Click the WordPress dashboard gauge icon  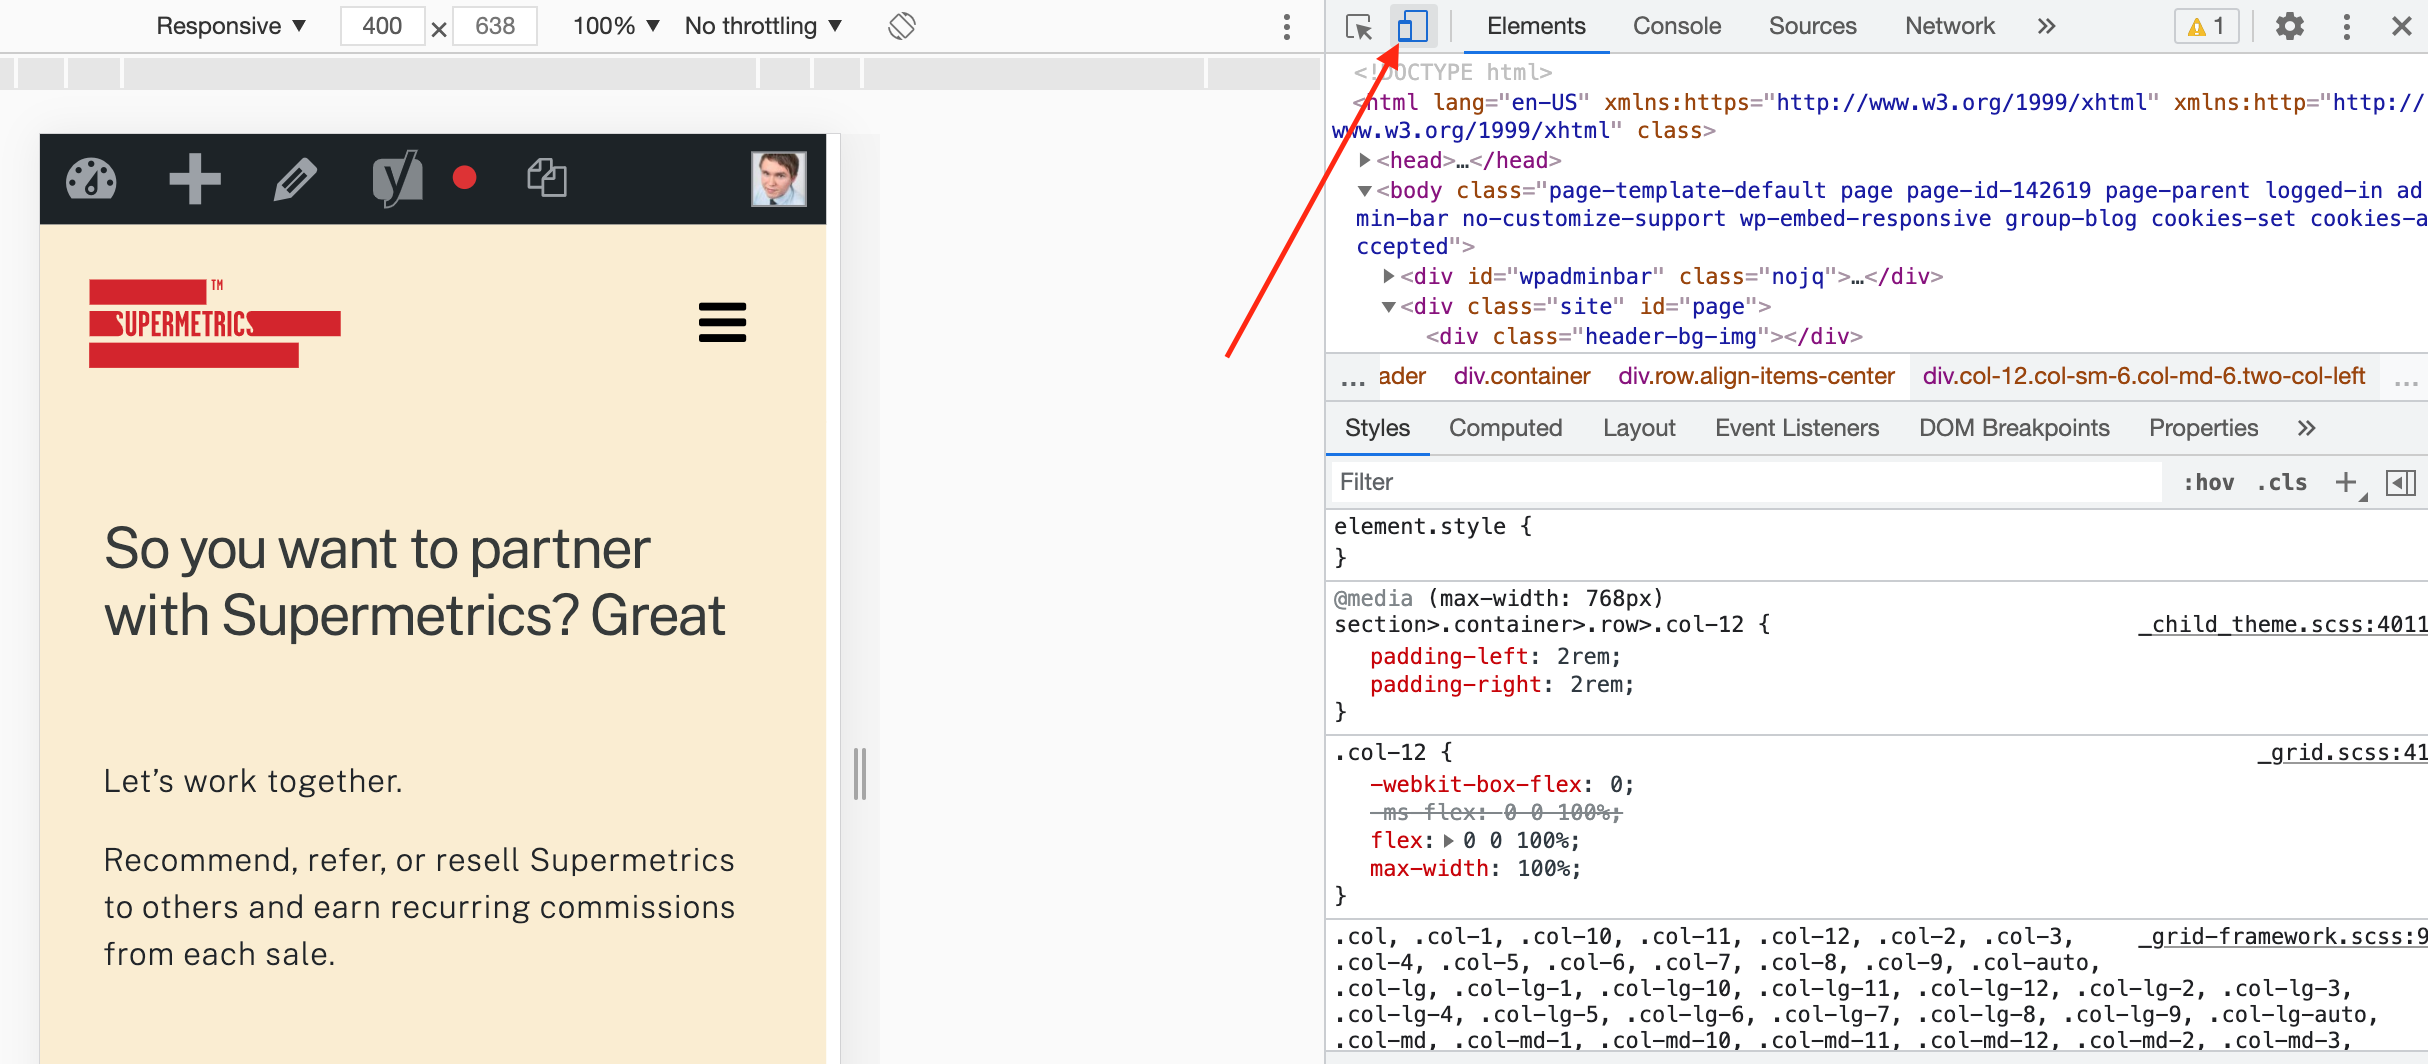(91, 179)
